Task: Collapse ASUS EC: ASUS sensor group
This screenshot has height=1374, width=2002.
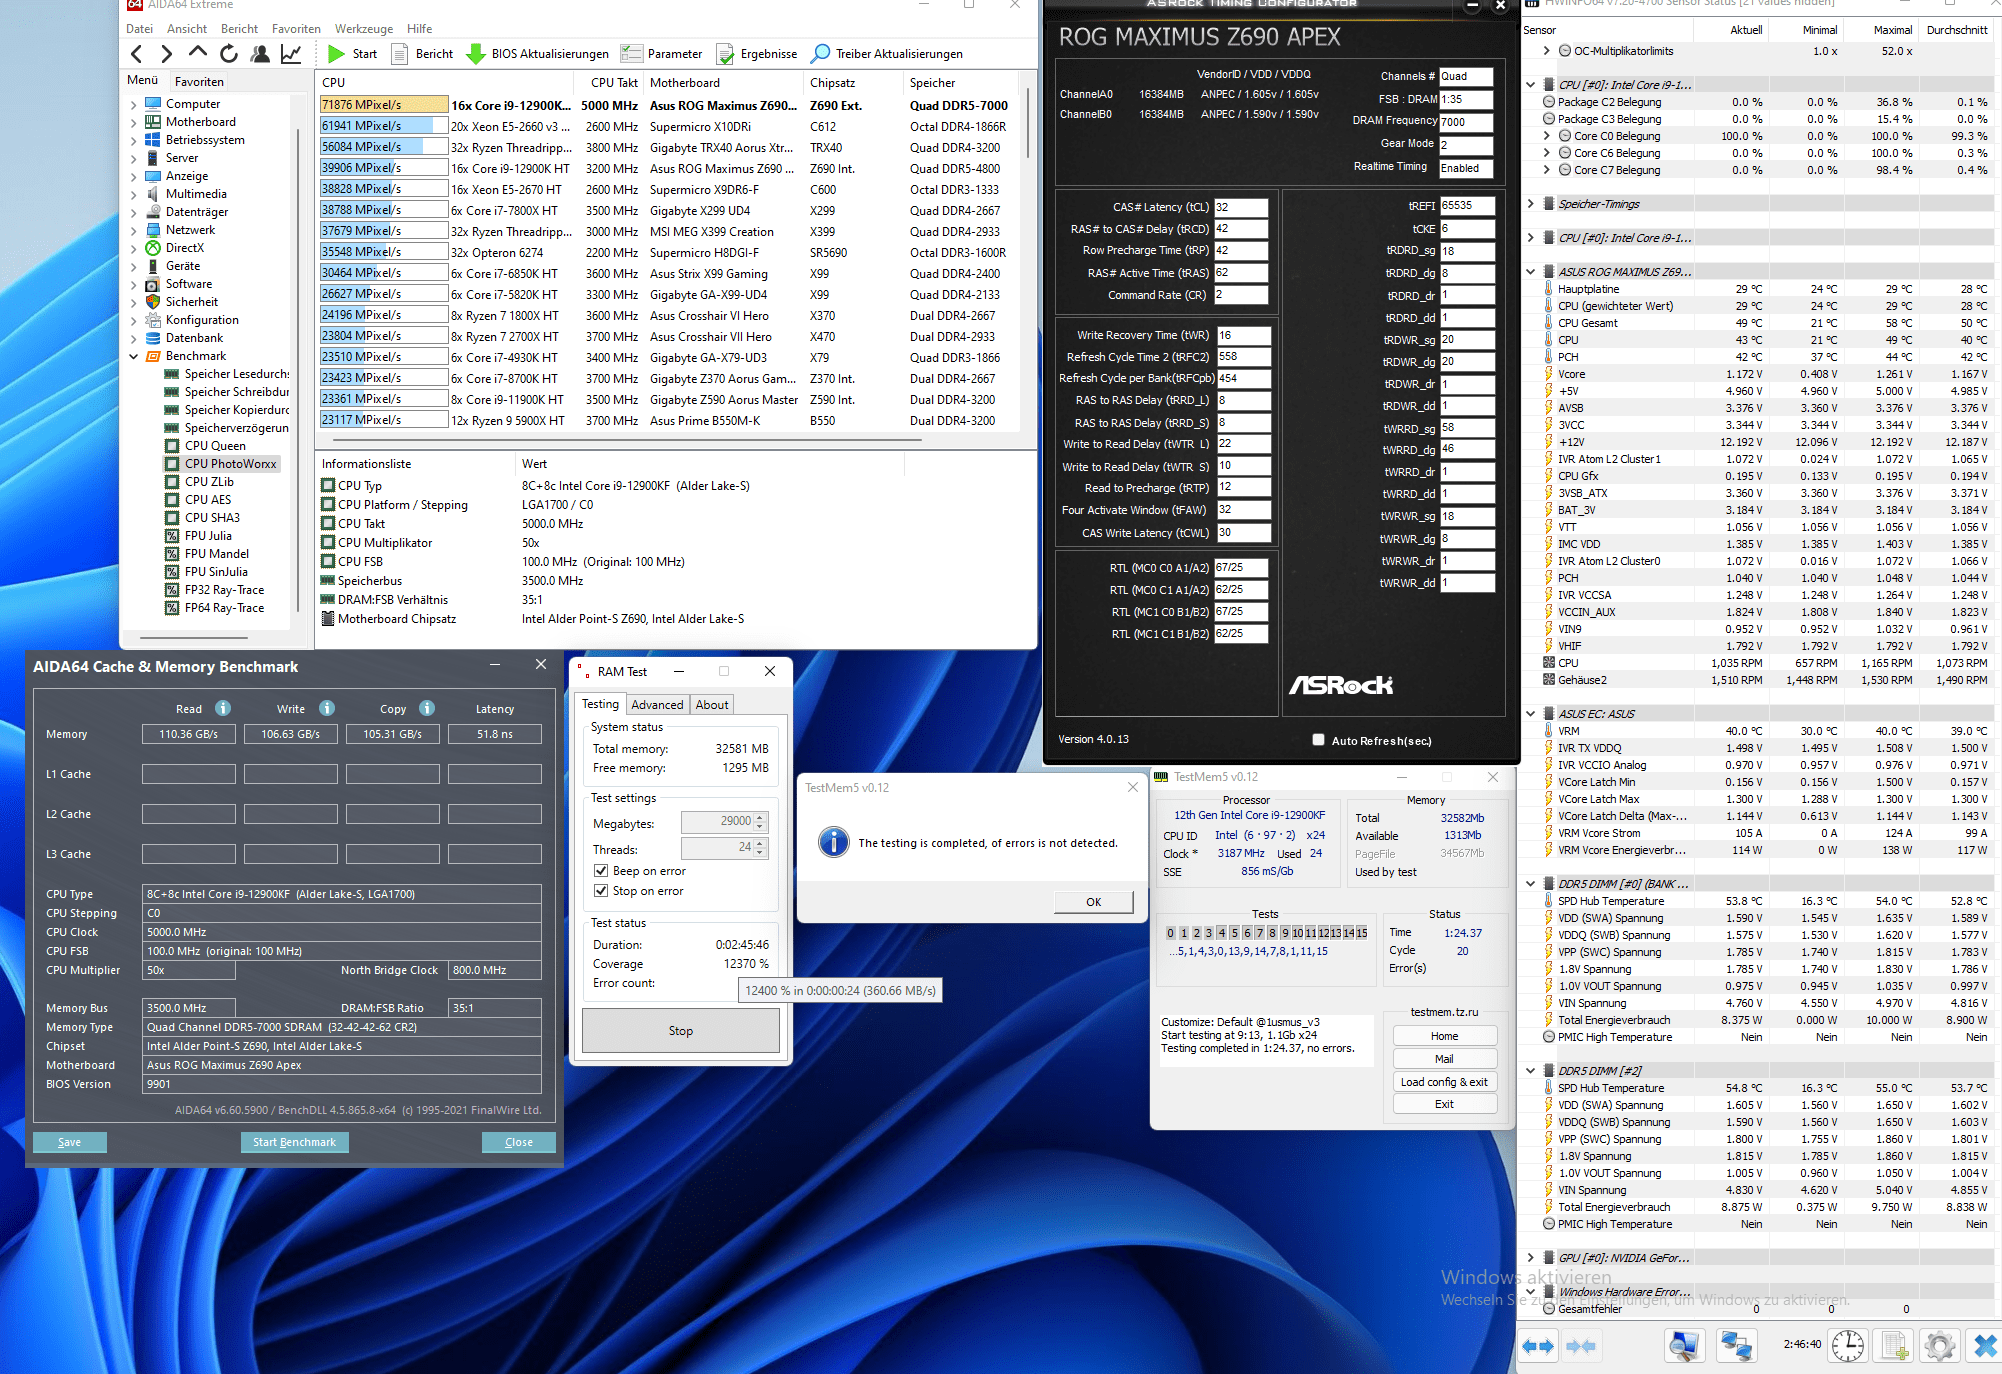Action: 1530,714
